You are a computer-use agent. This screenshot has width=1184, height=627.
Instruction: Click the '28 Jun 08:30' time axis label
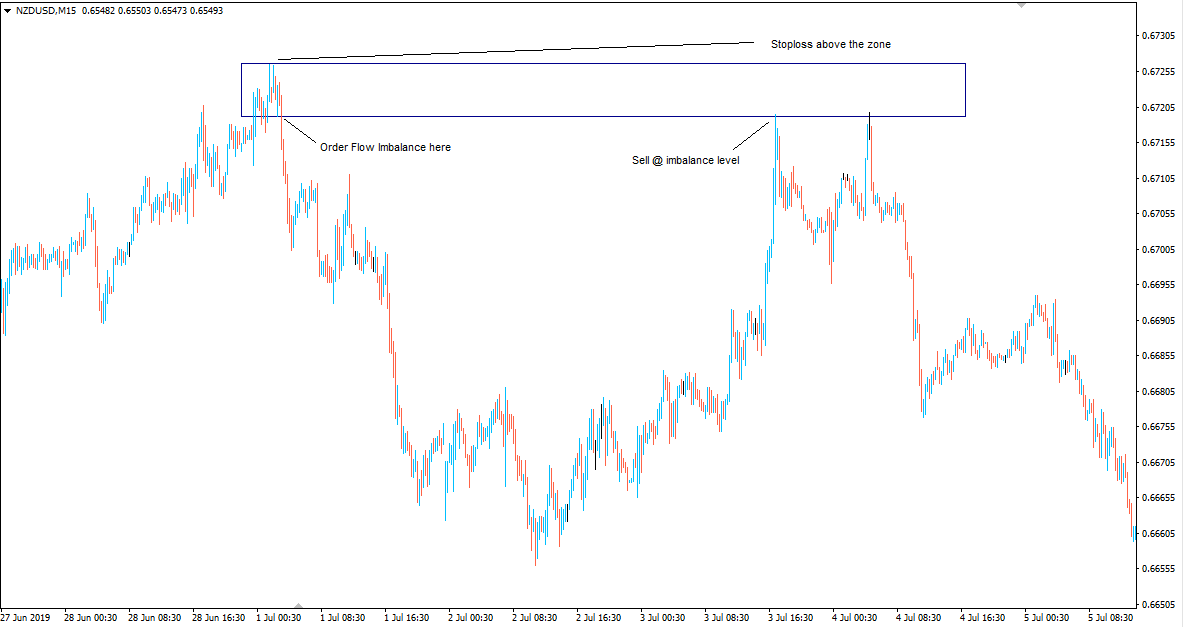click(155, 618)
